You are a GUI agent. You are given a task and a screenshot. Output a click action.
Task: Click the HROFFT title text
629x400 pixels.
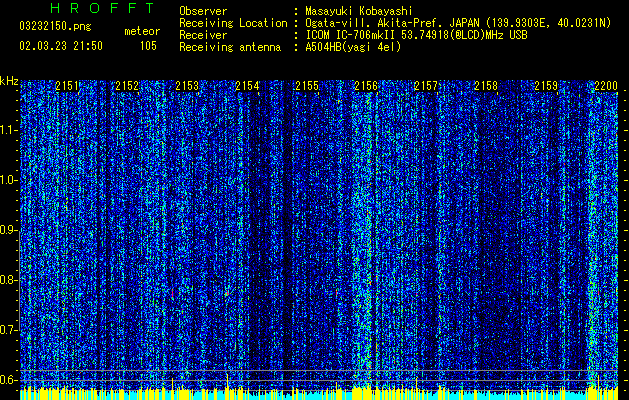pos(103,8)
